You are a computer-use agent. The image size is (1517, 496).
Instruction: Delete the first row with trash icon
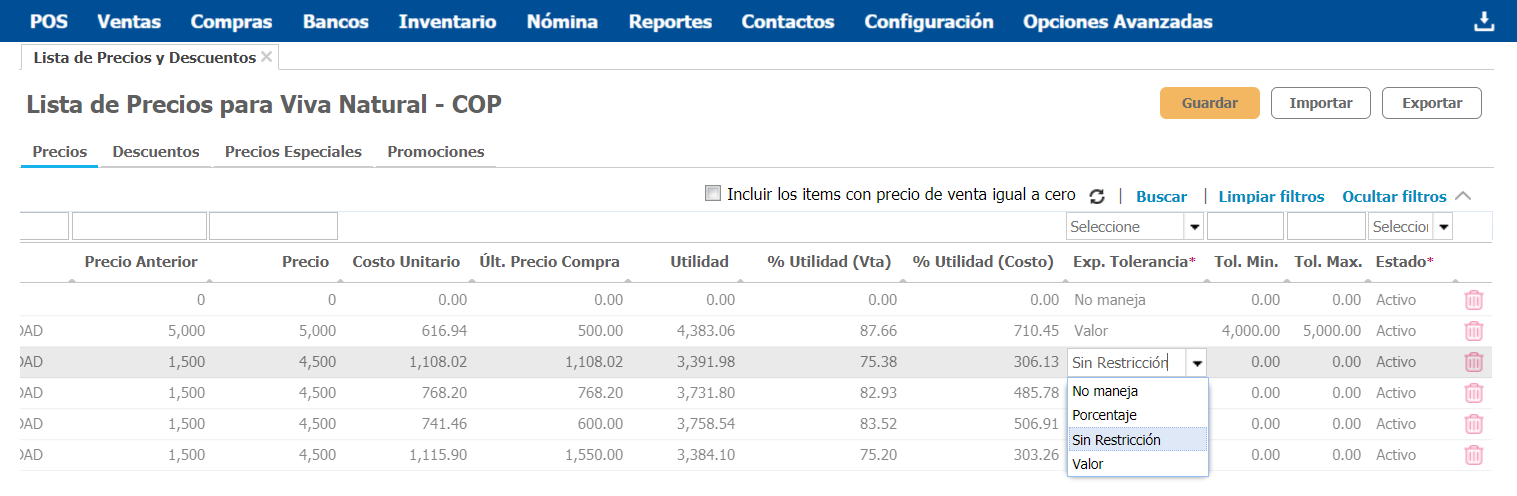pyautogui.click(x=1473, y=299)
